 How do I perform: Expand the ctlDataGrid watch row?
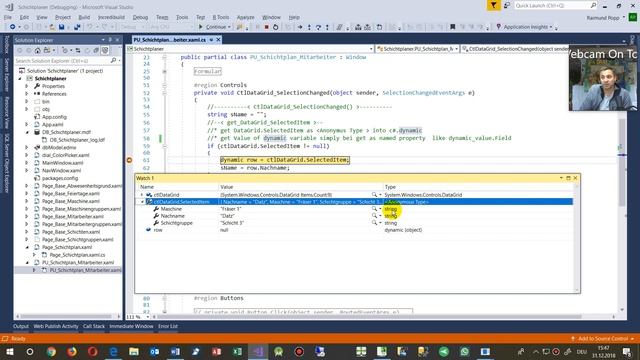(x=142, y=195)
